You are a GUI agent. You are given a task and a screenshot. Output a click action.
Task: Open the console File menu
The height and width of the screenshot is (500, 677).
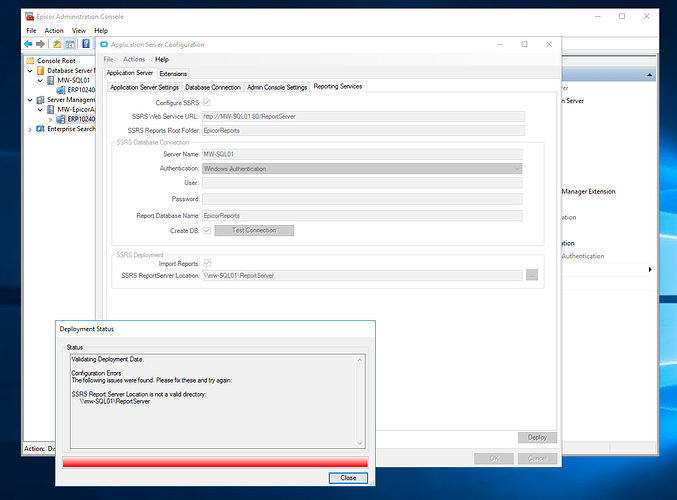tap(31, 31)
